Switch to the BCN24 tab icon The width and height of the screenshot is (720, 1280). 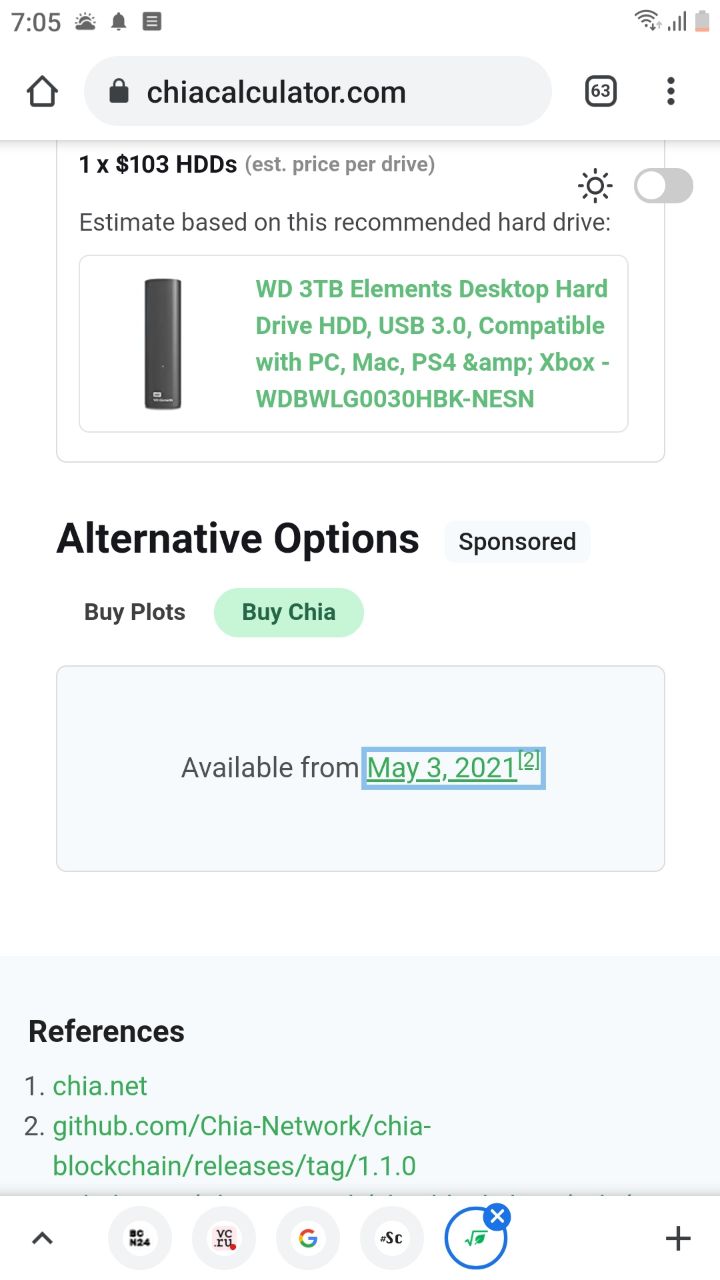139,1239
